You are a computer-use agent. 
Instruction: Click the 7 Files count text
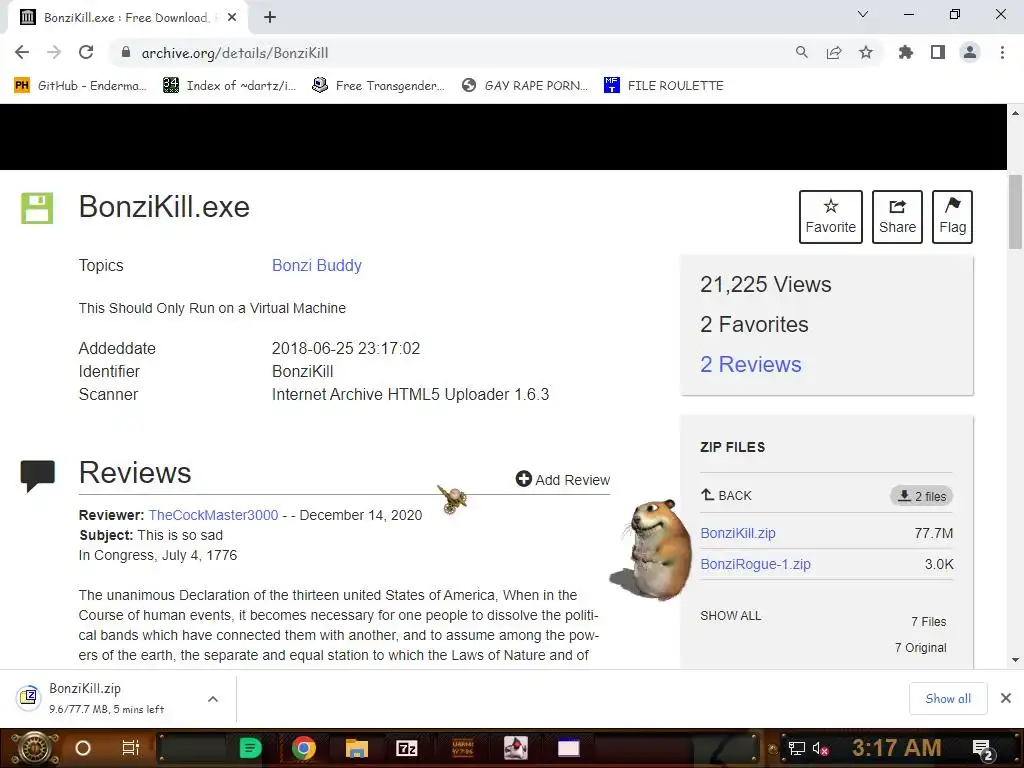click(929, 622)
